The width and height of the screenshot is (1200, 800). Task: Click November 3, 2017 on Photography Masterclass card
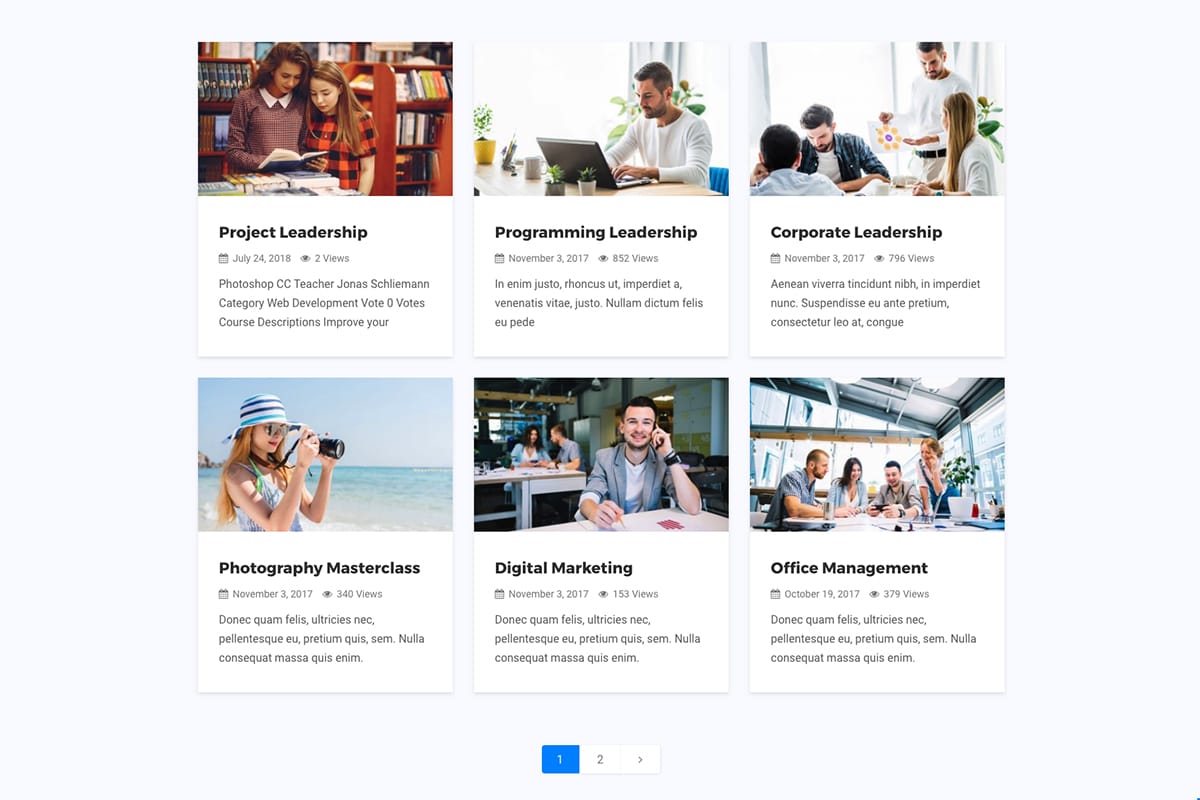pos(273,594)
